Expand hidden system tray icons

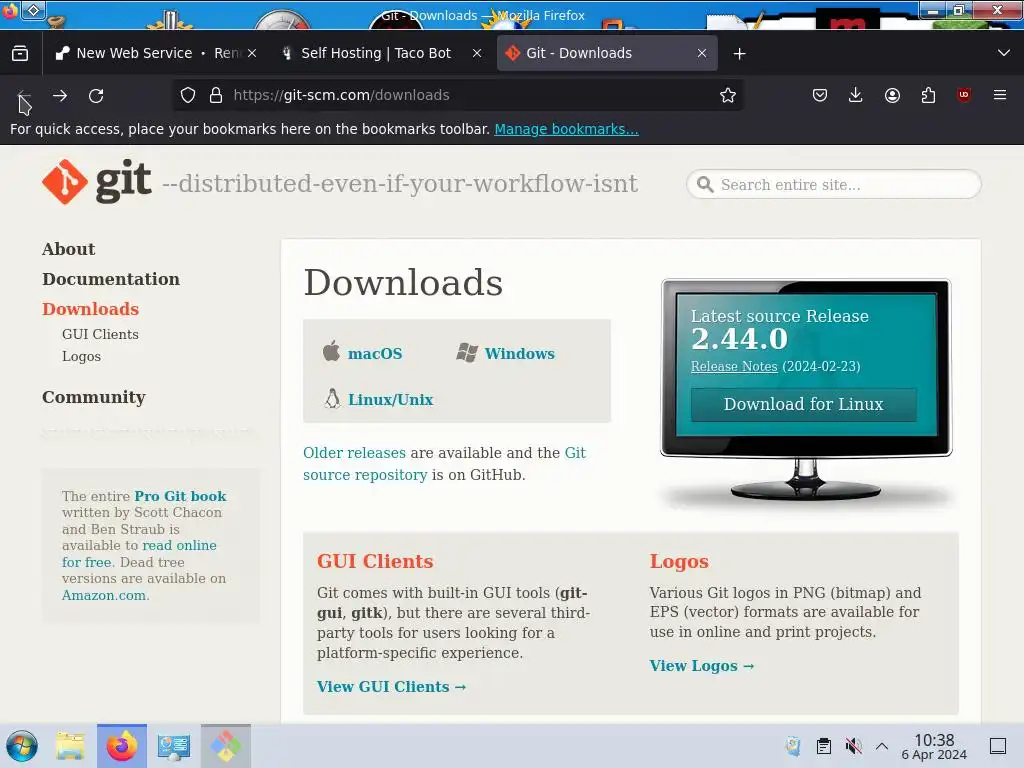click(x=882, y=746)
